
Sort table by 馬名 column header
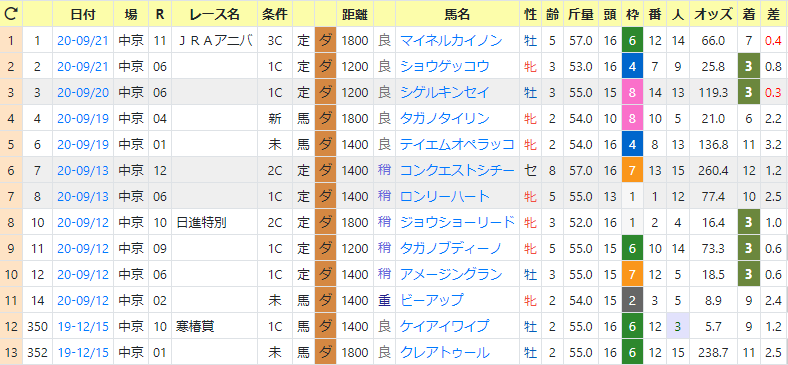(457, 14)
